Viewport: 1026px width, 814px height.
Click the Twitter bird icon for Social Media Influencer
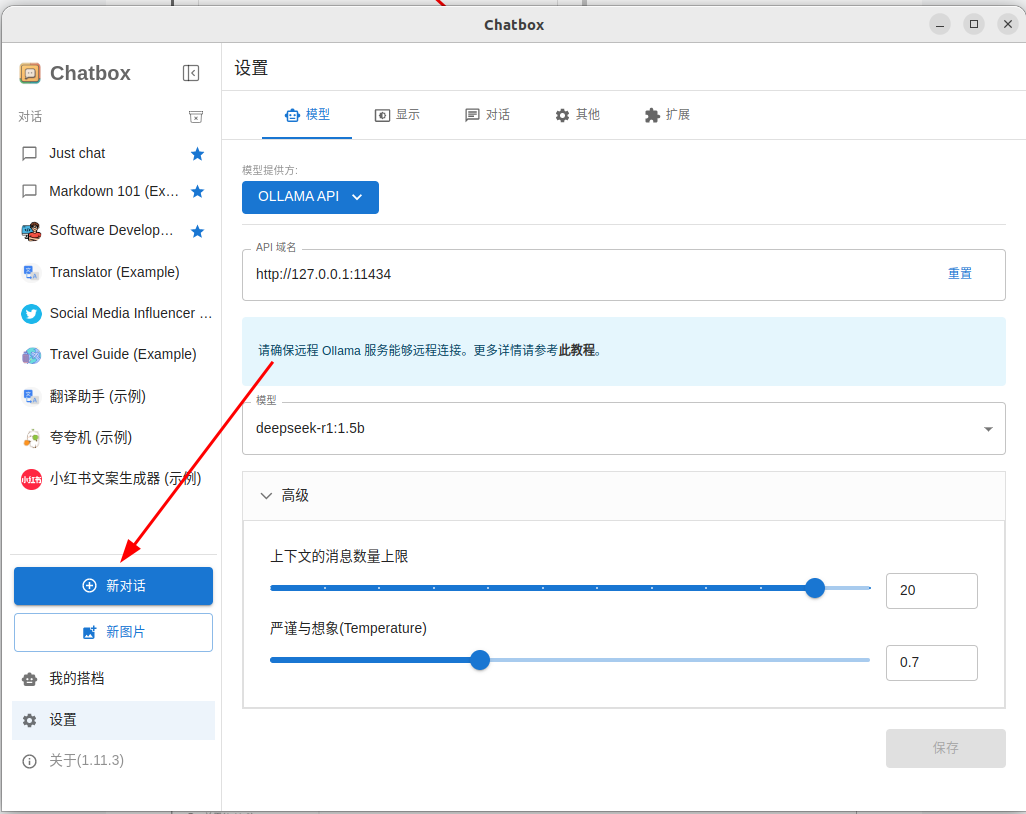(x=31, y=313)
